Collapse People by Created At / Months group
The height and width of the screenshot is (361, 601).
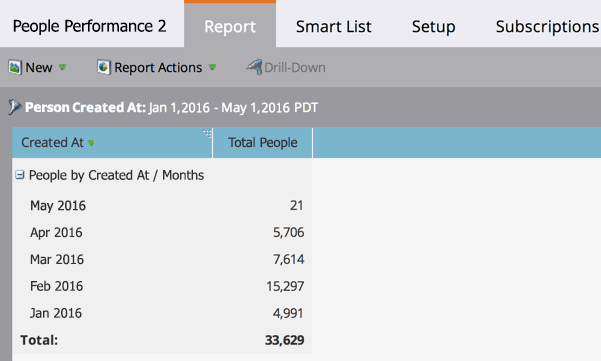pos(20,175)
